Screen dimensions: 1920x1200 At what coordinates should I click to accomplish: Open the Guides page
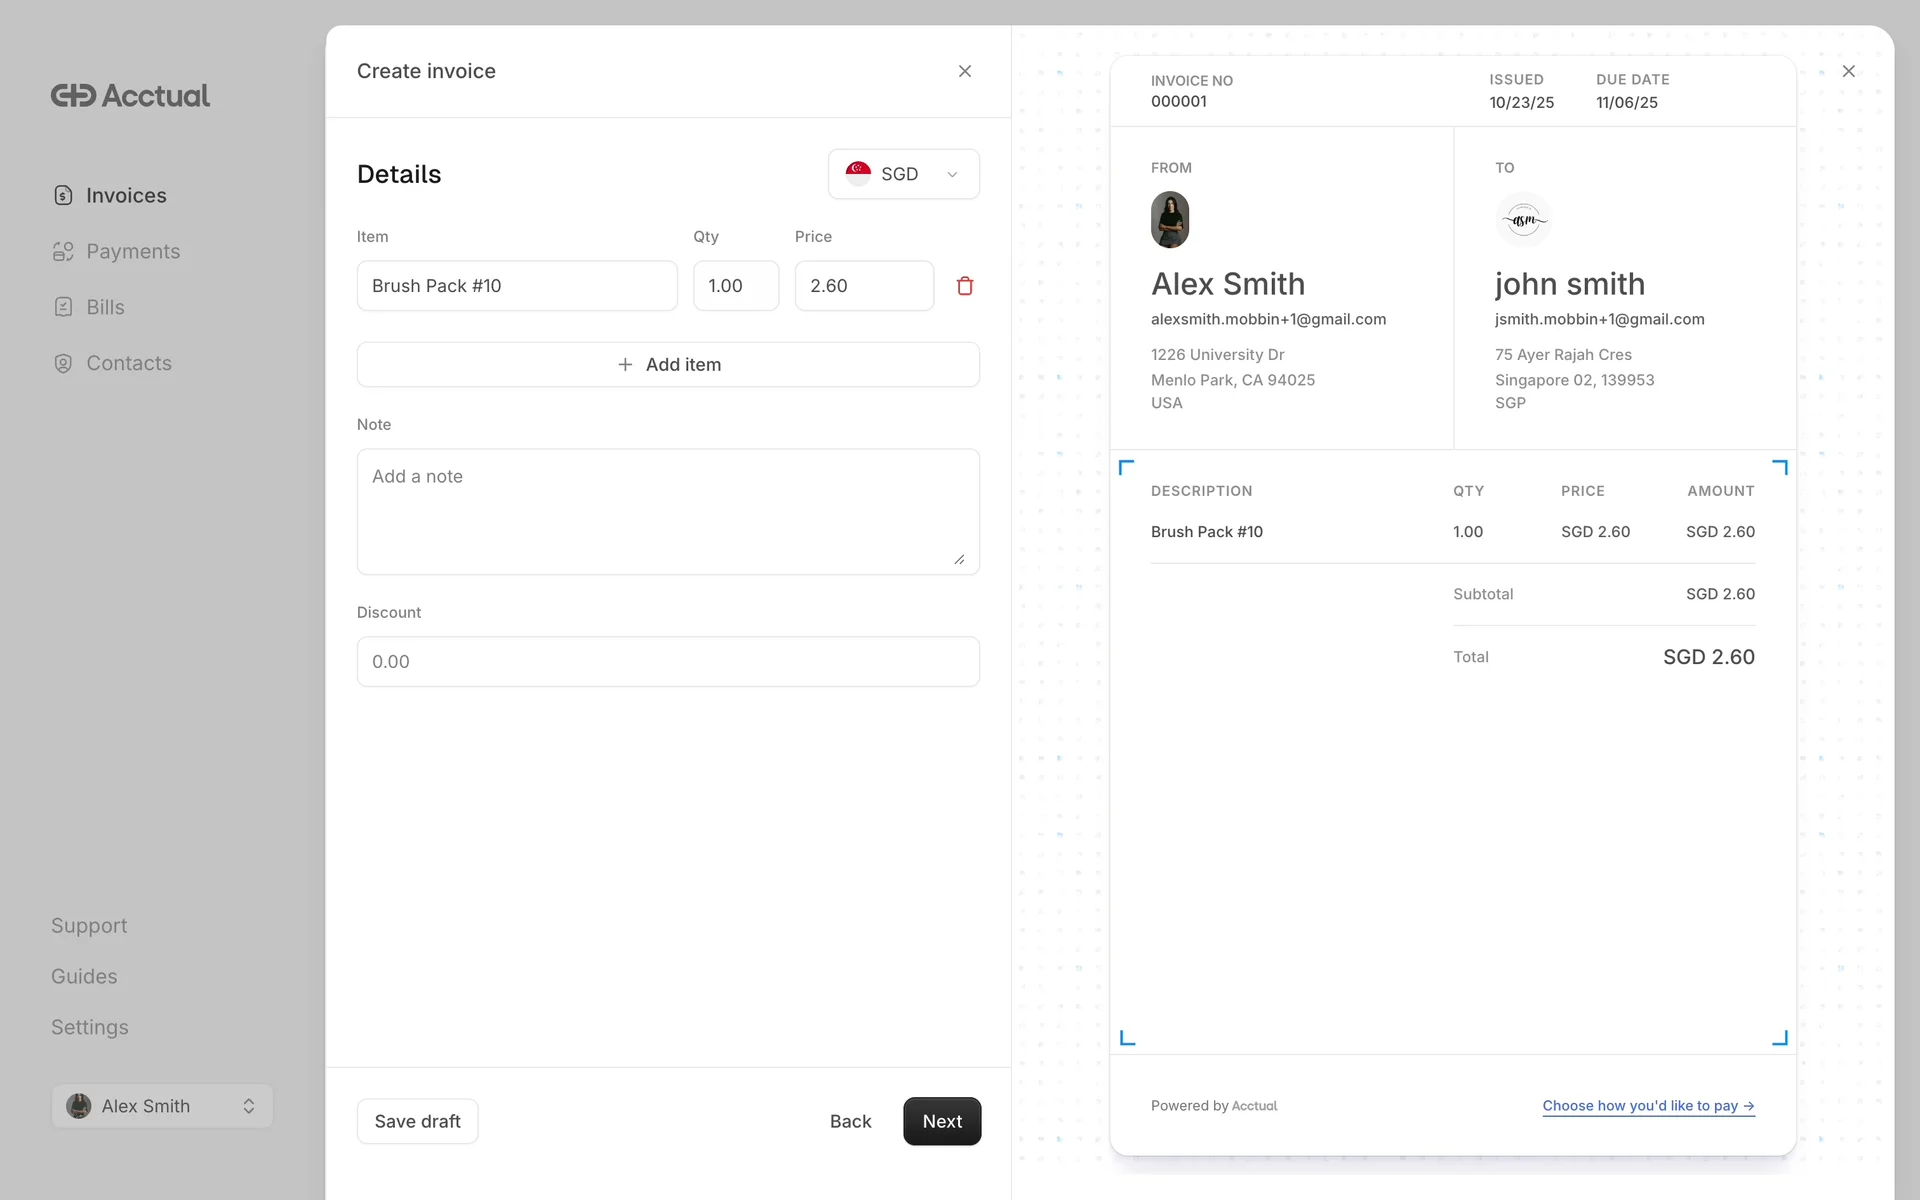[x=84, y=976]
